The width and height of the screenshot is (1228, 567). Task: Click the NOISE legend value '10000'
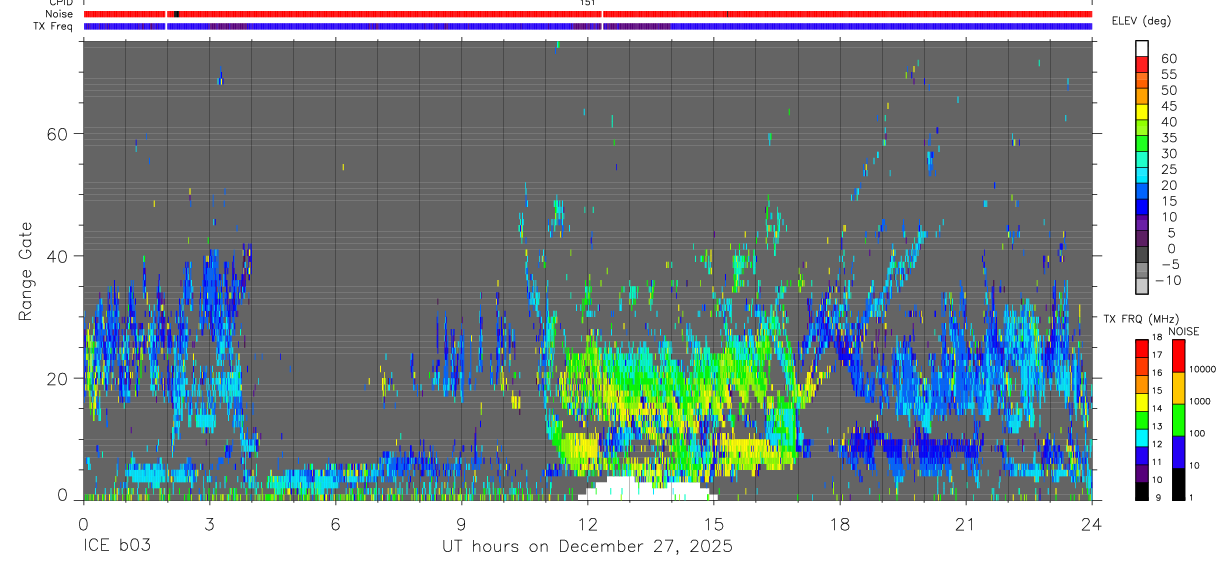[1202, 369]
